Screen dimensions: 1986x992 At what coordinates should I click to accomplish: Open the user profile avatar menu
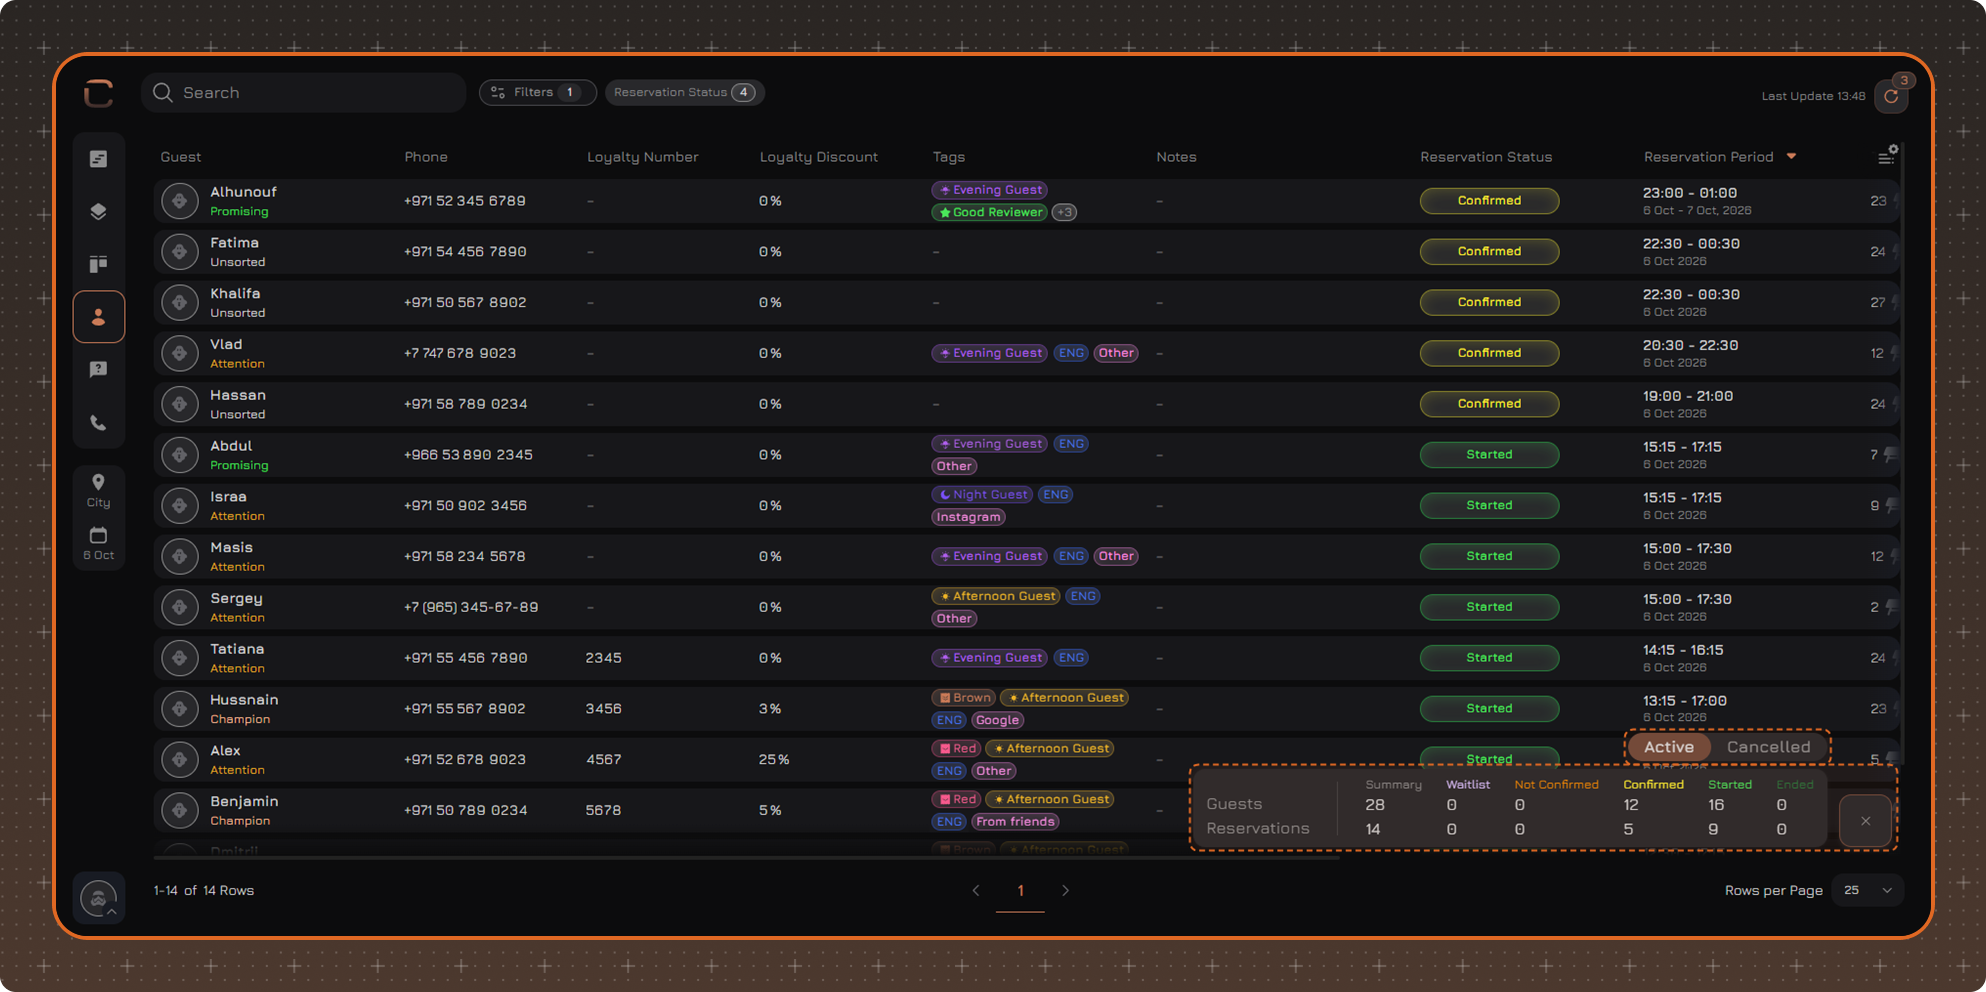pyautogui.click(x=98, y=898)
